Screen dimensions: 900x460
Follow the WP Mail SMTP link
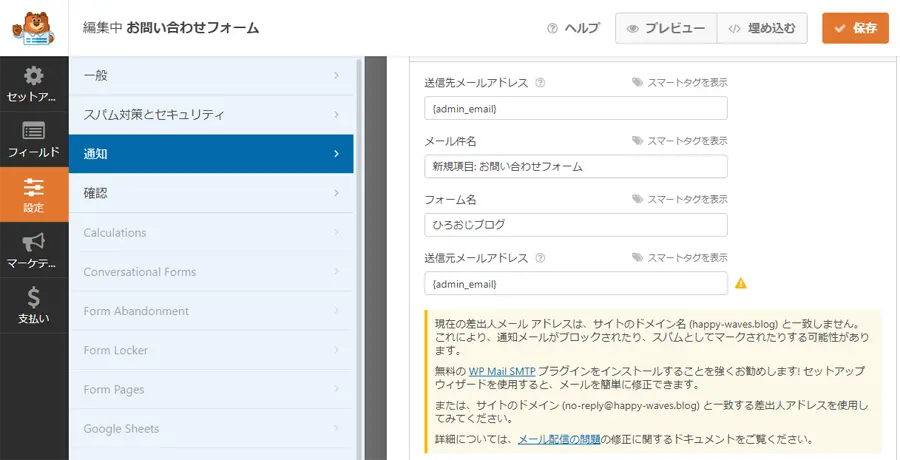pos(501,371)
